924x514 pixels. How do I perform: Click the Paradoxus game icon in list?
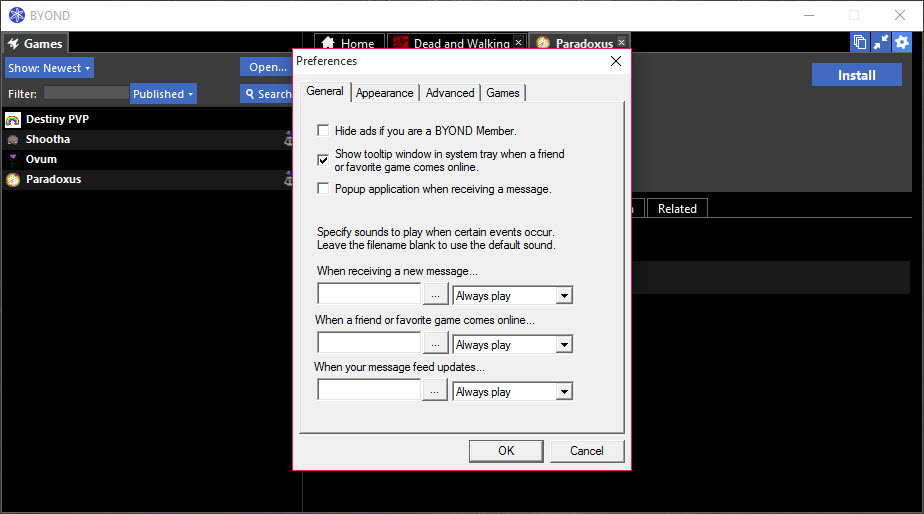[x=13, y=179]
